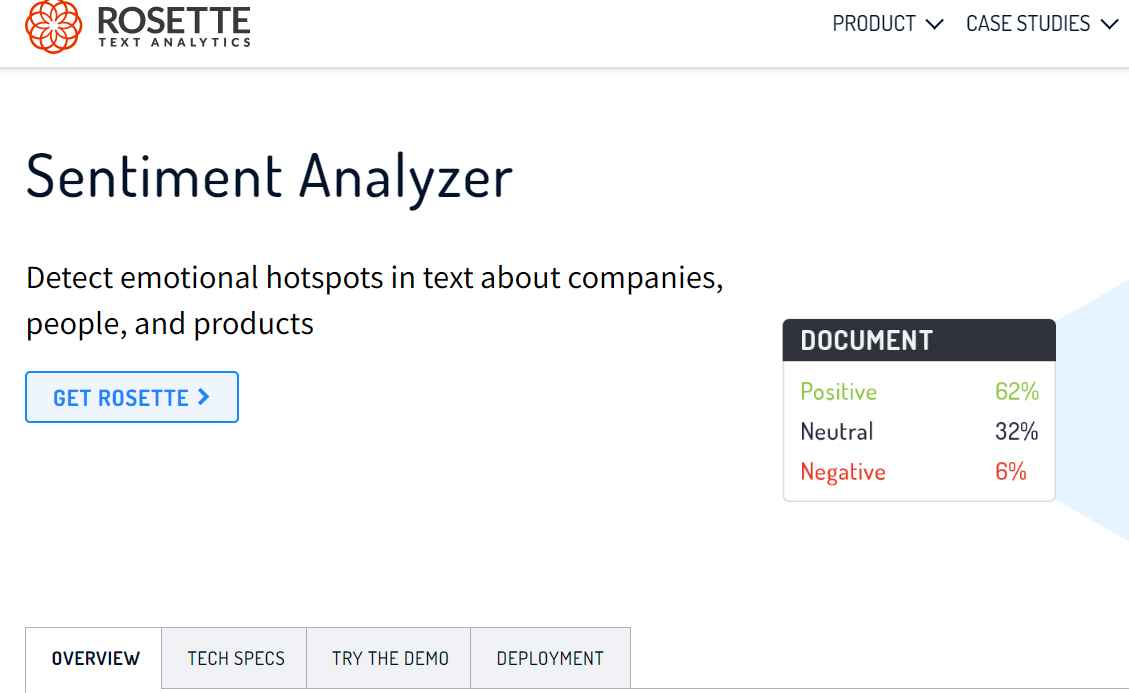Viewport: 1129px width, 693px height.
Task: Go to the DEPLOYMENT tab
Action: [551, 658]
